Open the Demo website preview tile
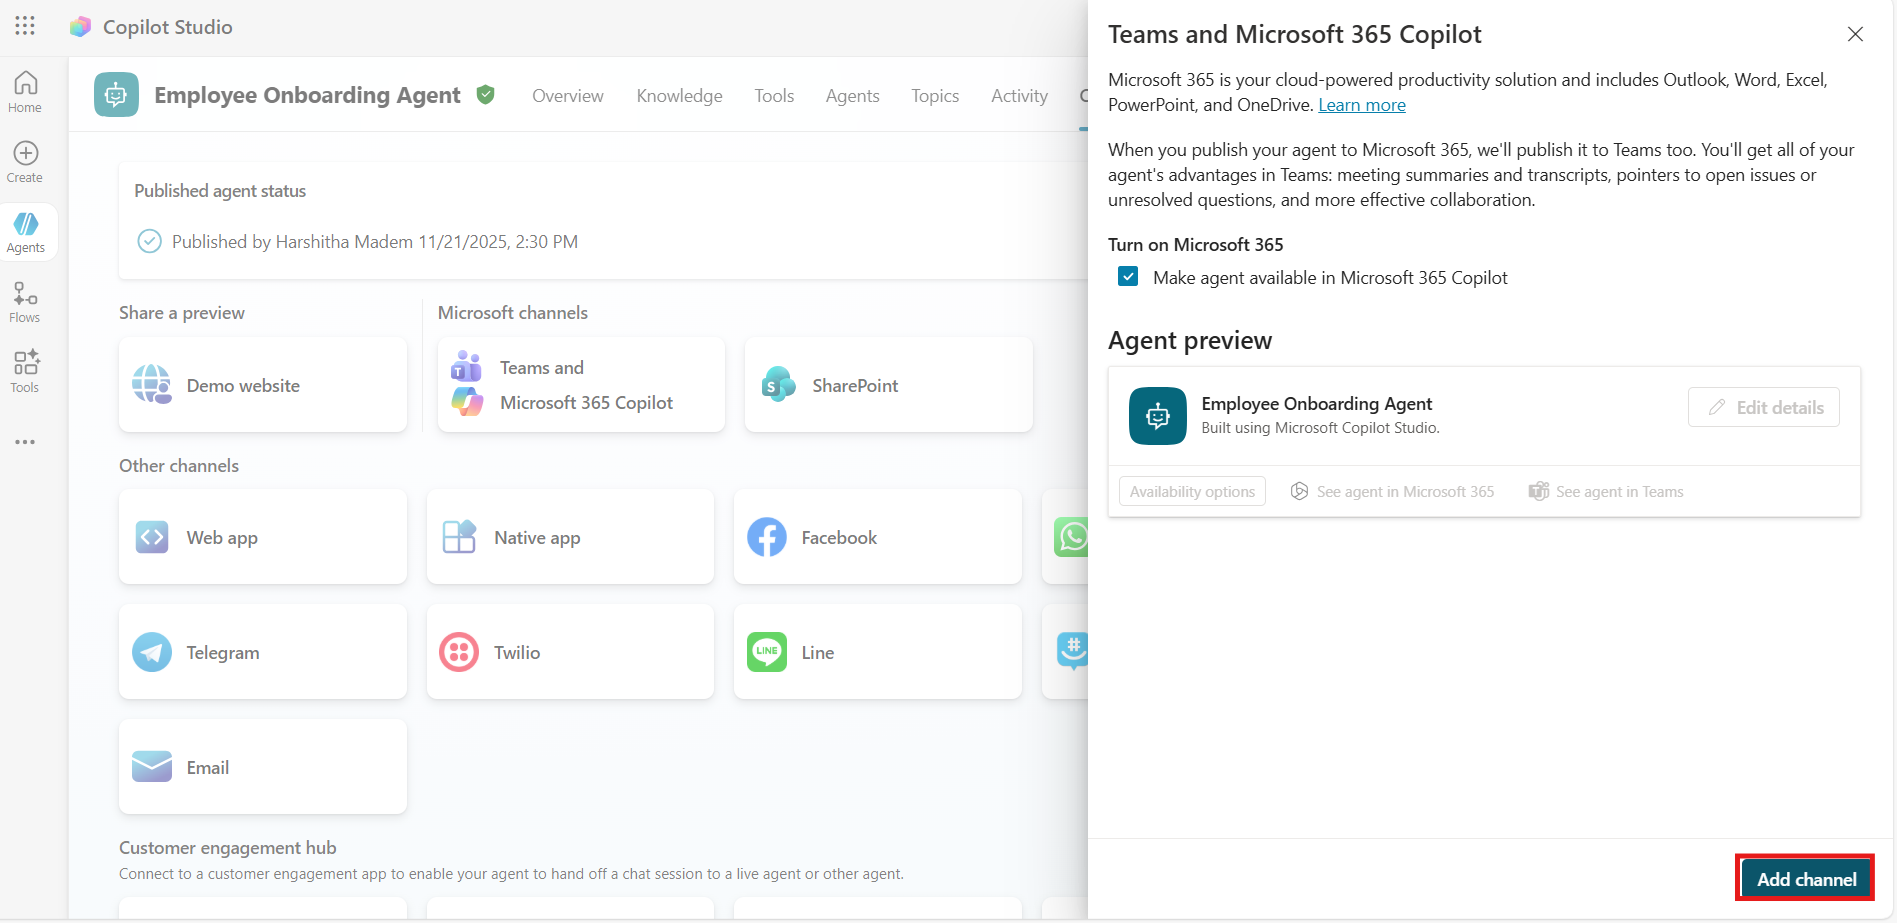This screenshot has width=1897, height=923. coord(262,385)
